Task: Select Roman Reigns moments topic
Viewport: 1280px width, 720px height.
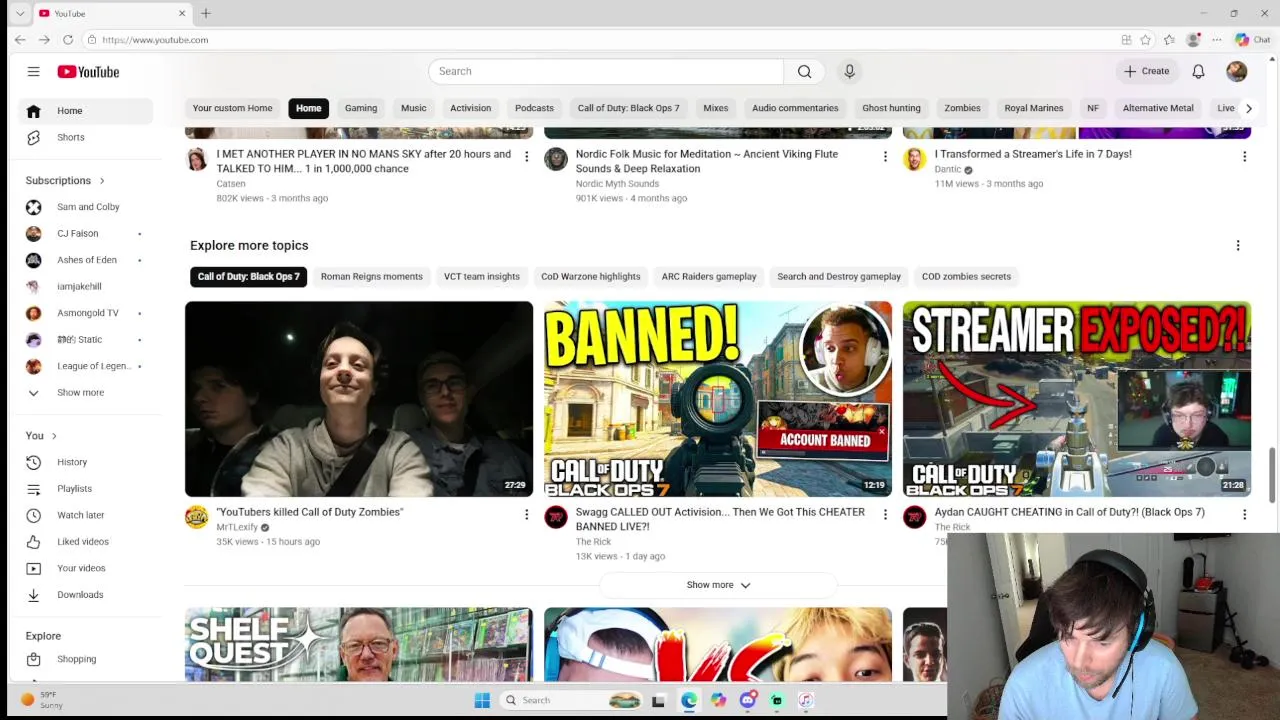Action: point(371,277)
